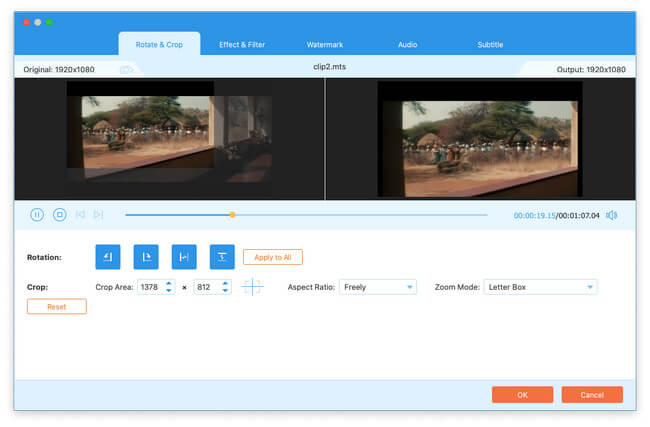Screen dimensions: 650x427
Task: Click the playback progress slider handle
Action: click(232, 214)
